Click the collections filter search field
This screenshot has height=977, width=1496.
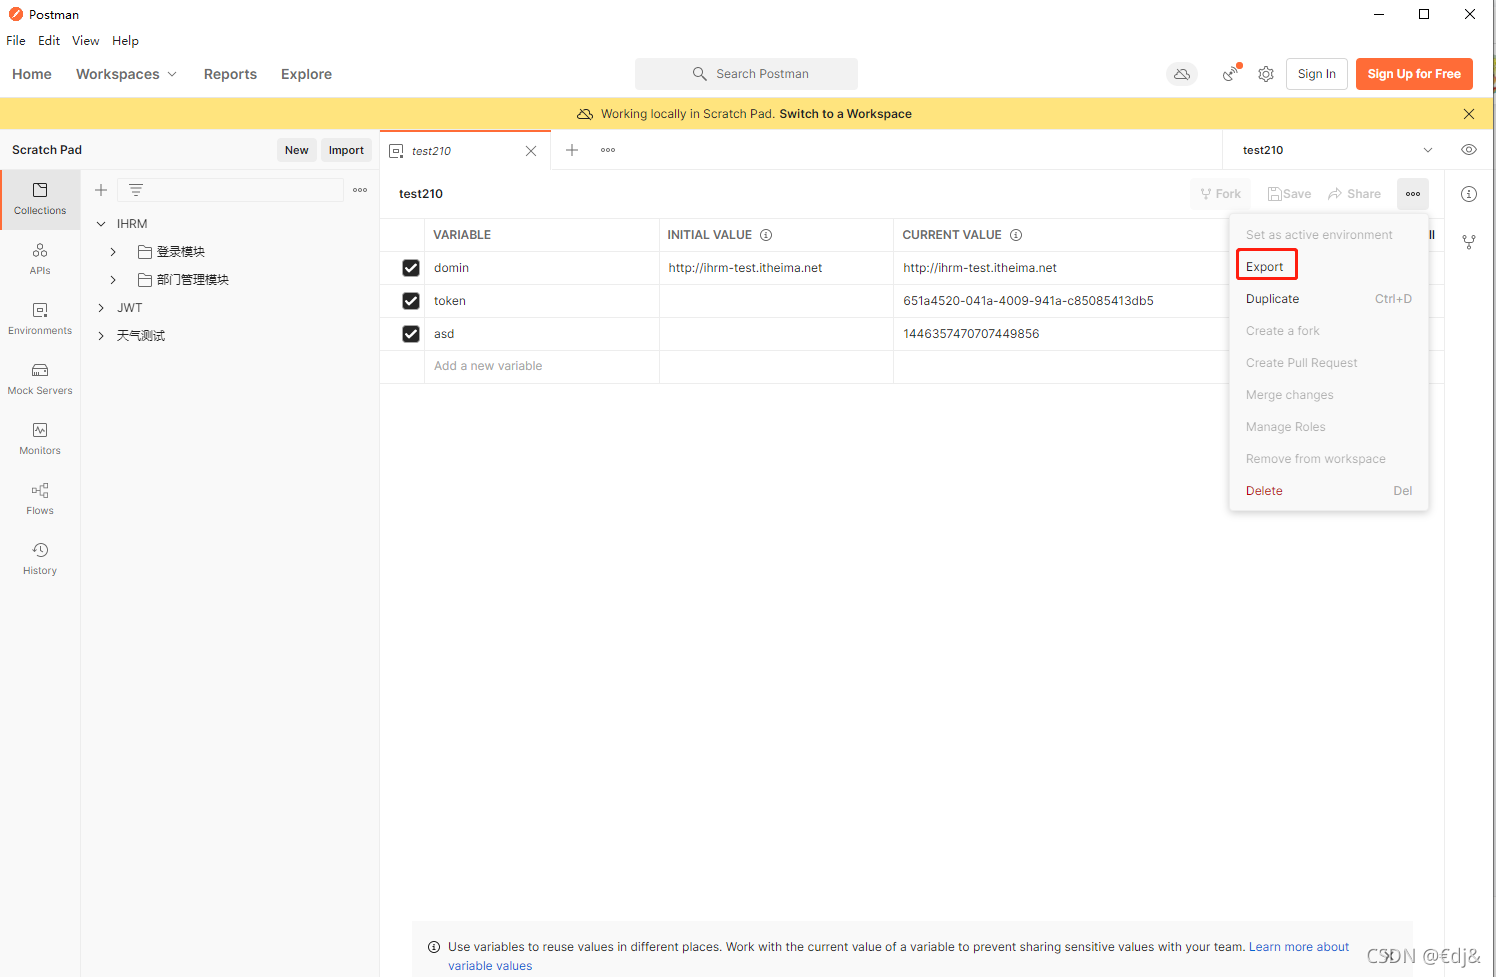(x=230, y=190)
